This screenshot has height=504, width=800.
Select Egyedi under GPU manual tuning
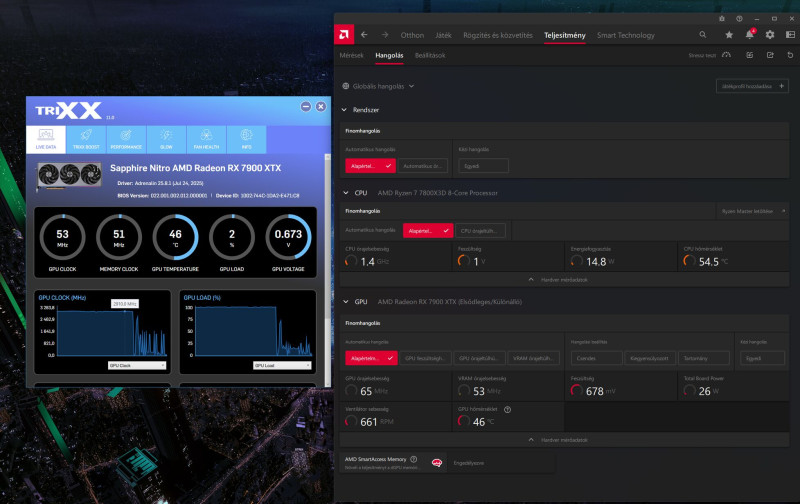click(762, 358)
